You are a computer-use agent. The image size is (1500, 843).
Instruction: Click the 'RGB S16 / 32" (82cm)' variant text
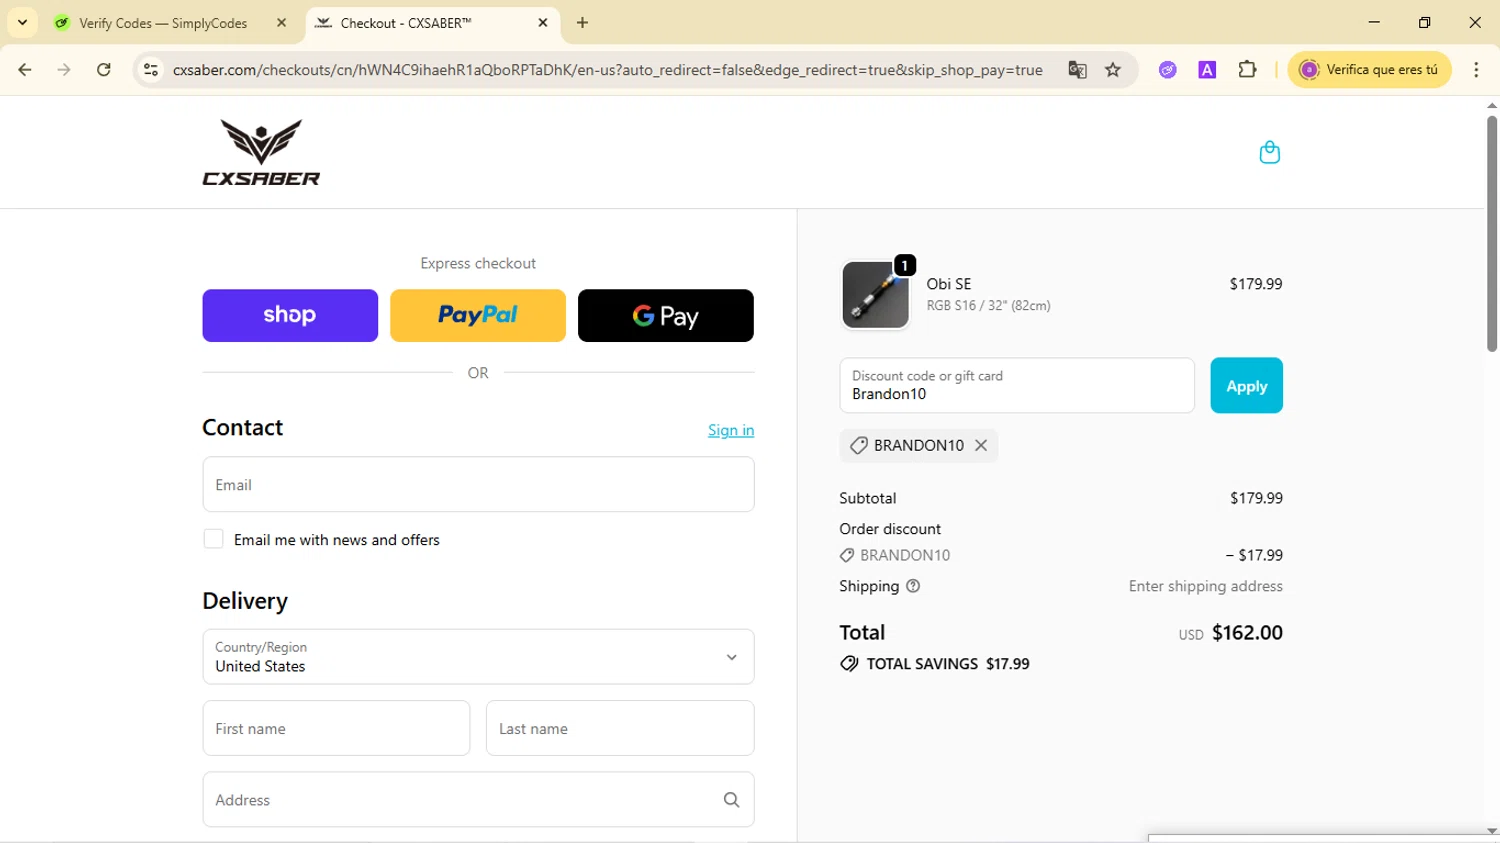tap(989, 306)
